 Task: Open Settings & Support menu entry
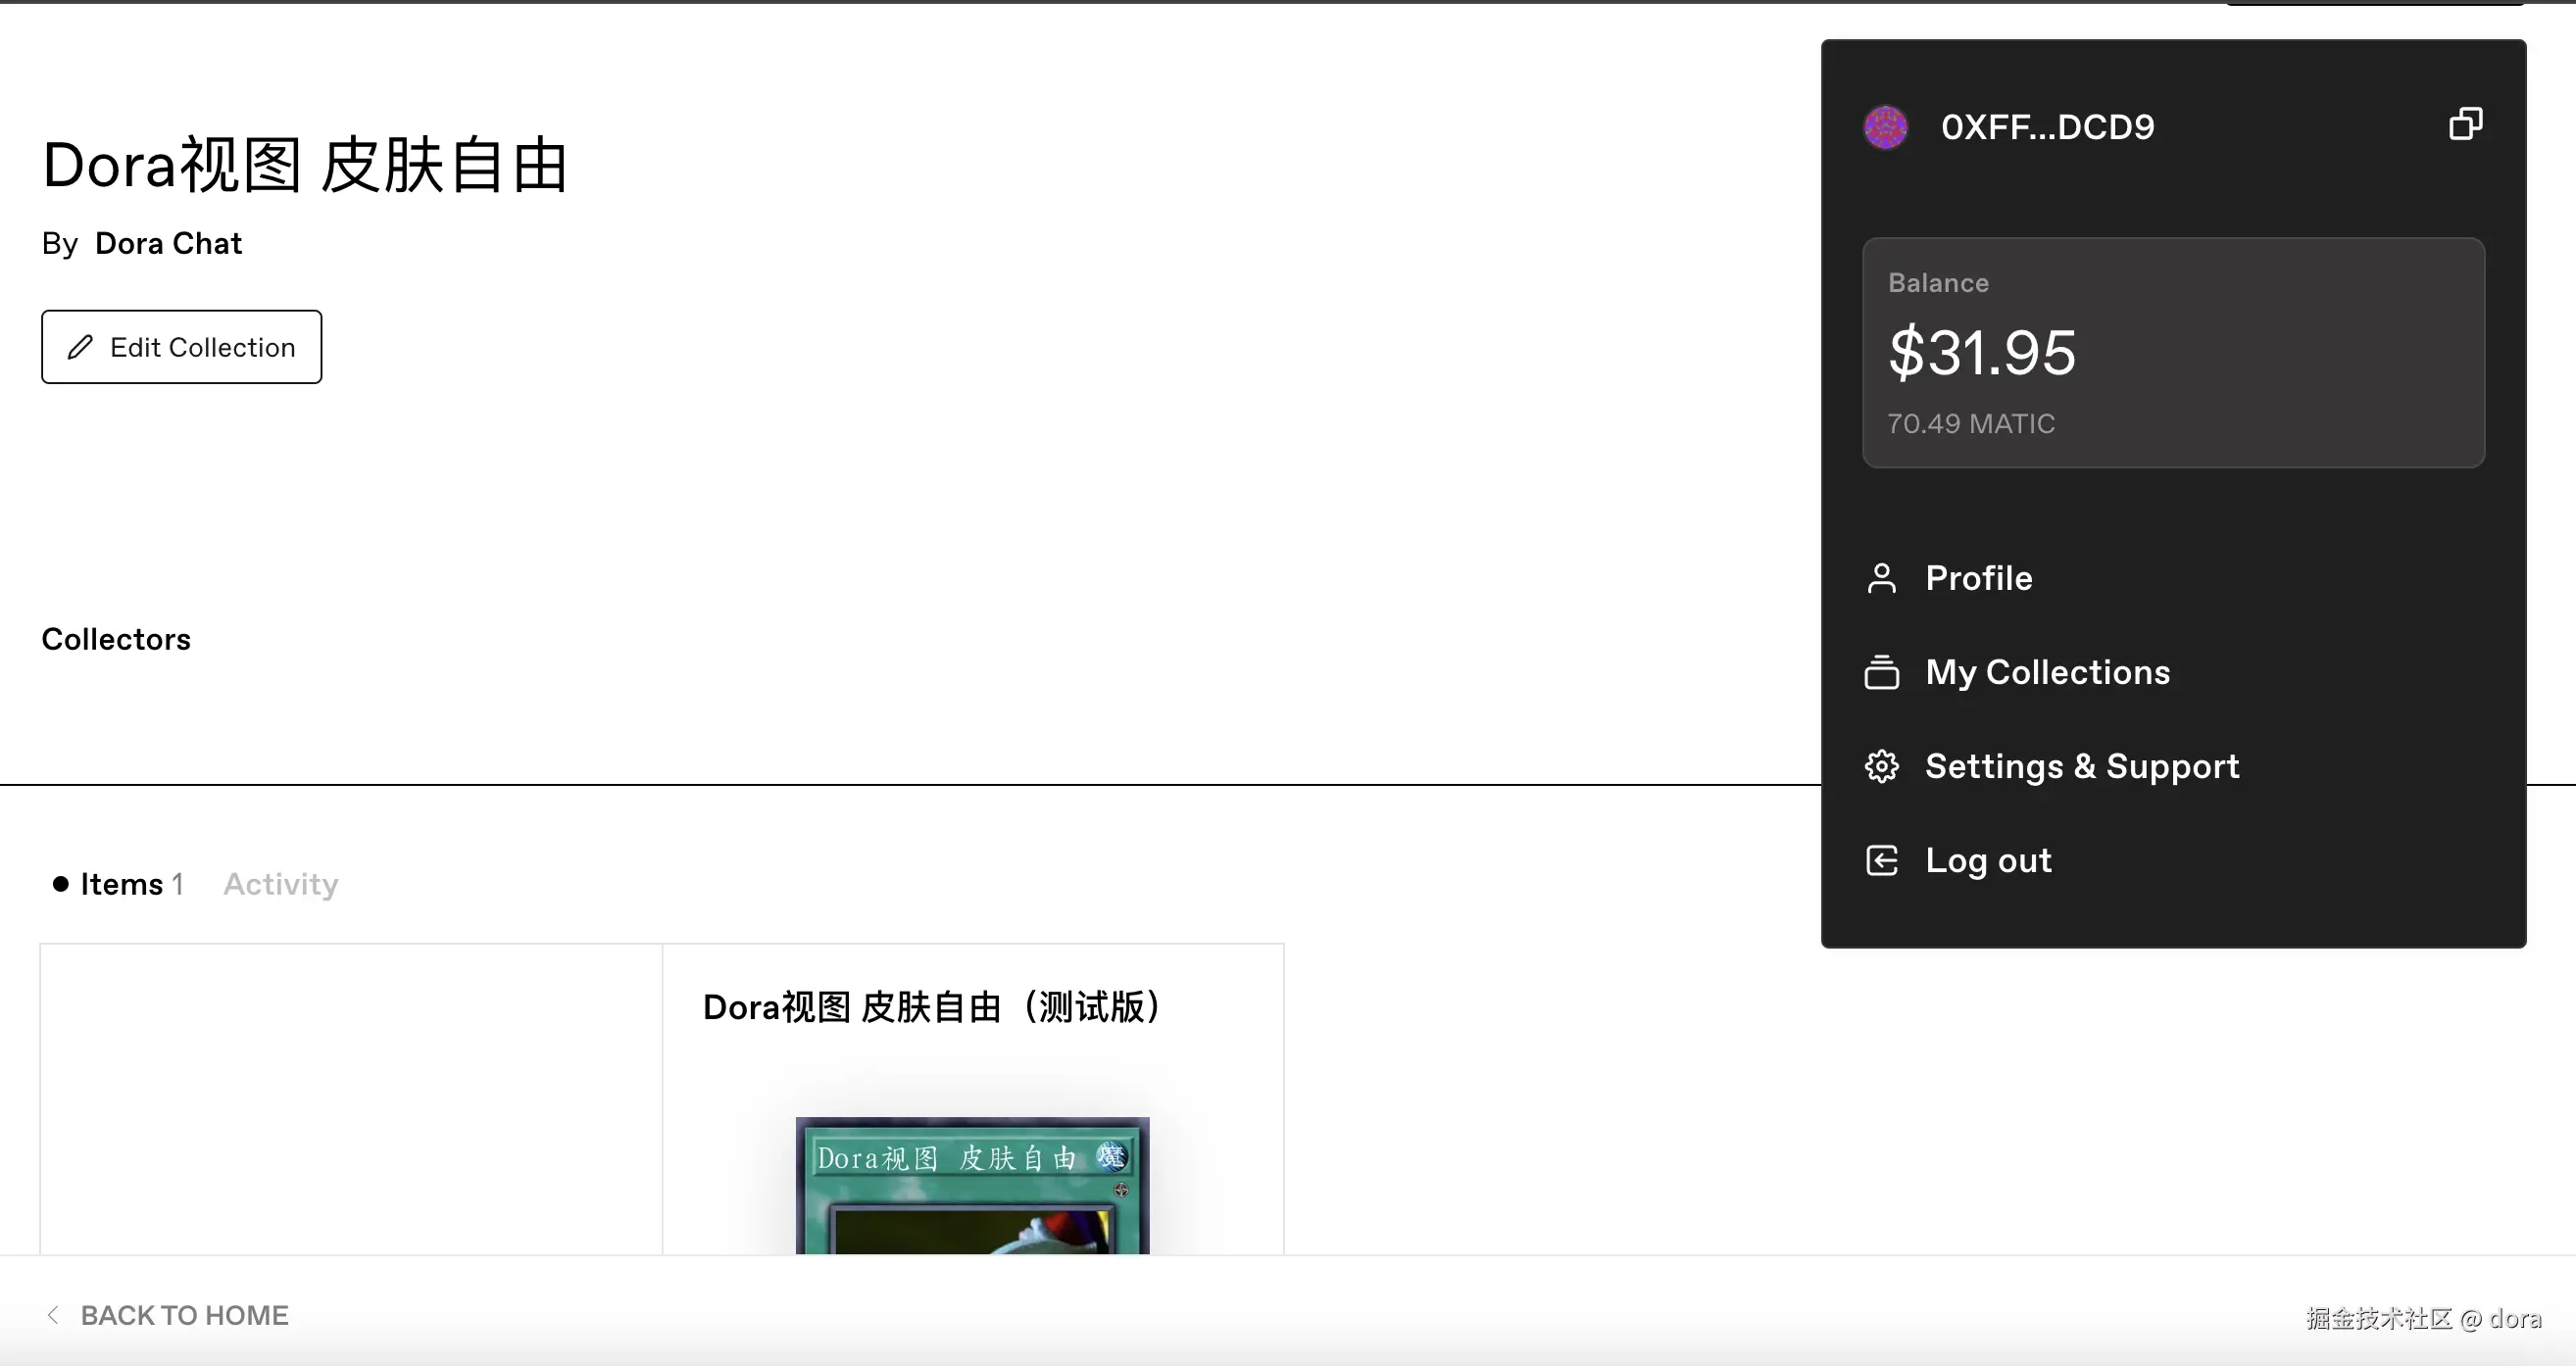click(x=2082, y=765)
